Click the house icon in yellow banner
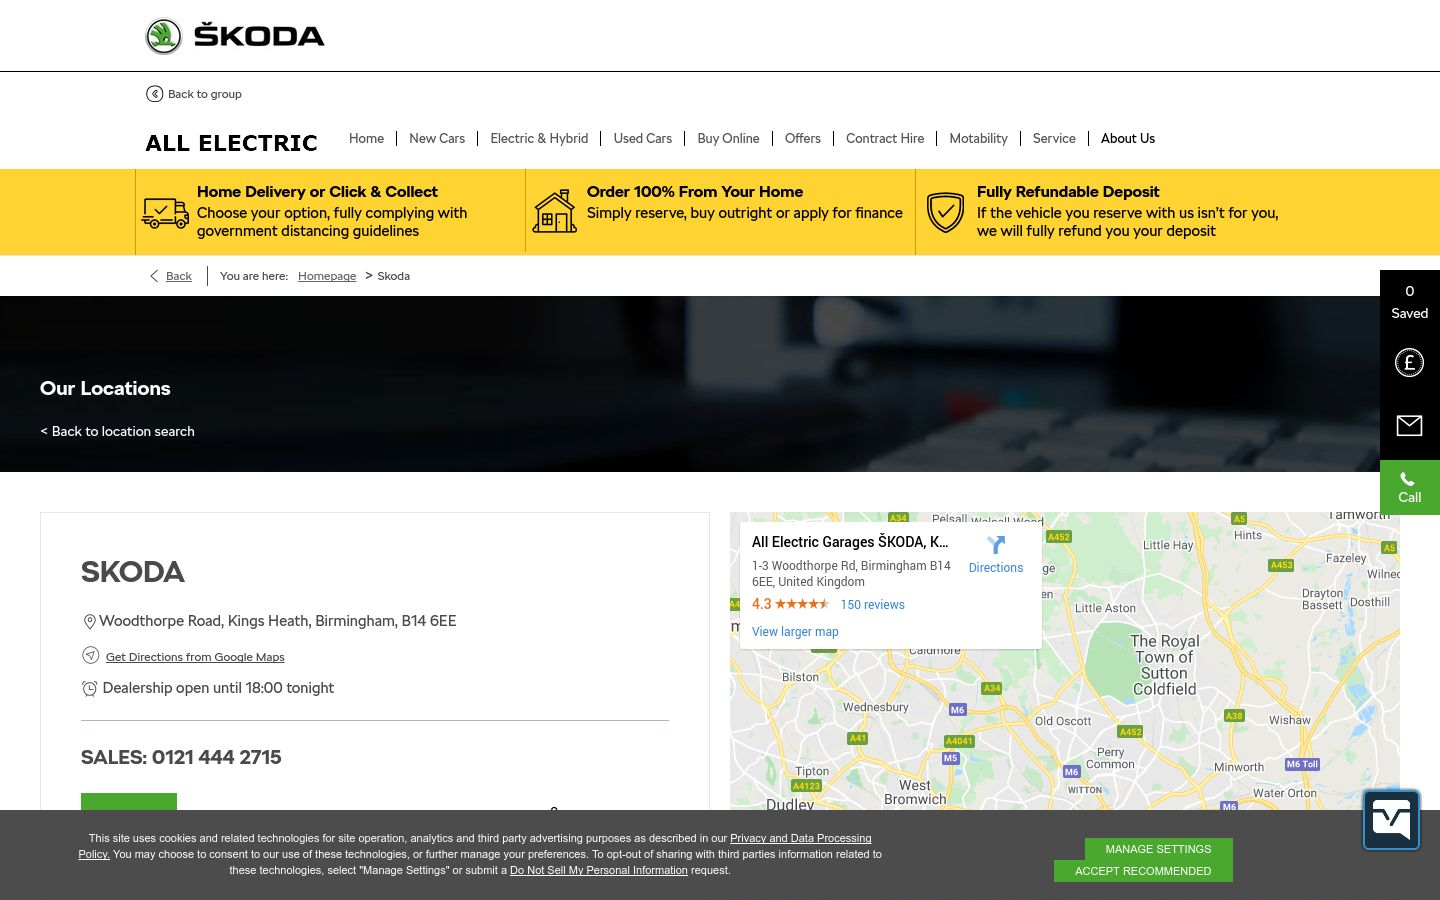 [x=555, y=211]
